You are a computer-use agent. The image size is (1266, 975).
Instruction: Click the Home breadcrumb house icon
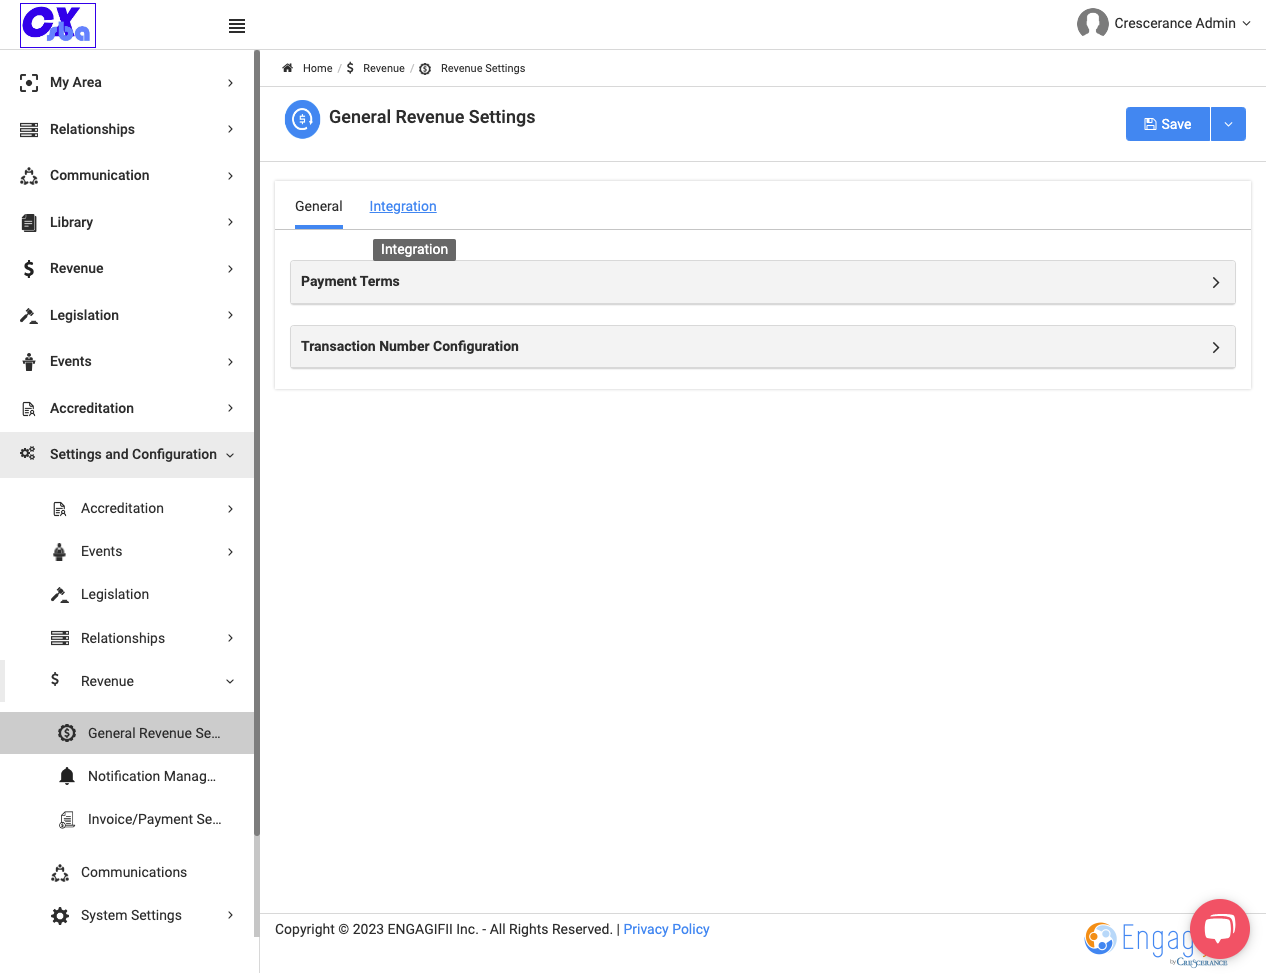click(287, 68)
